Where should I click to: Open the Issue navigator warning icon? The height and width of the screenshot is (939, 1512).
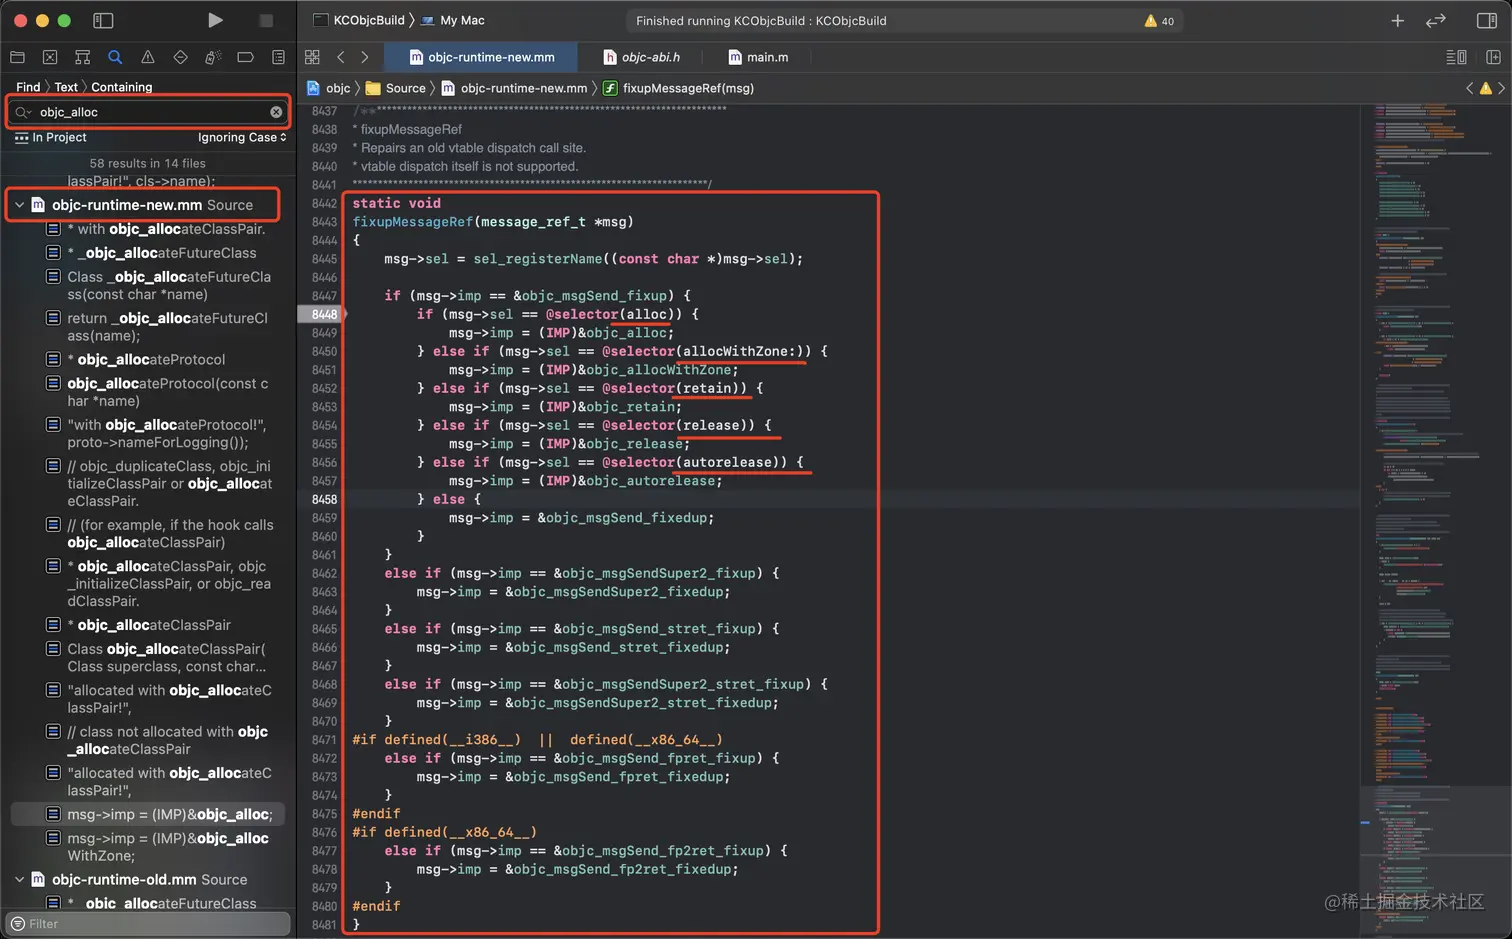(x=147, y=58)
